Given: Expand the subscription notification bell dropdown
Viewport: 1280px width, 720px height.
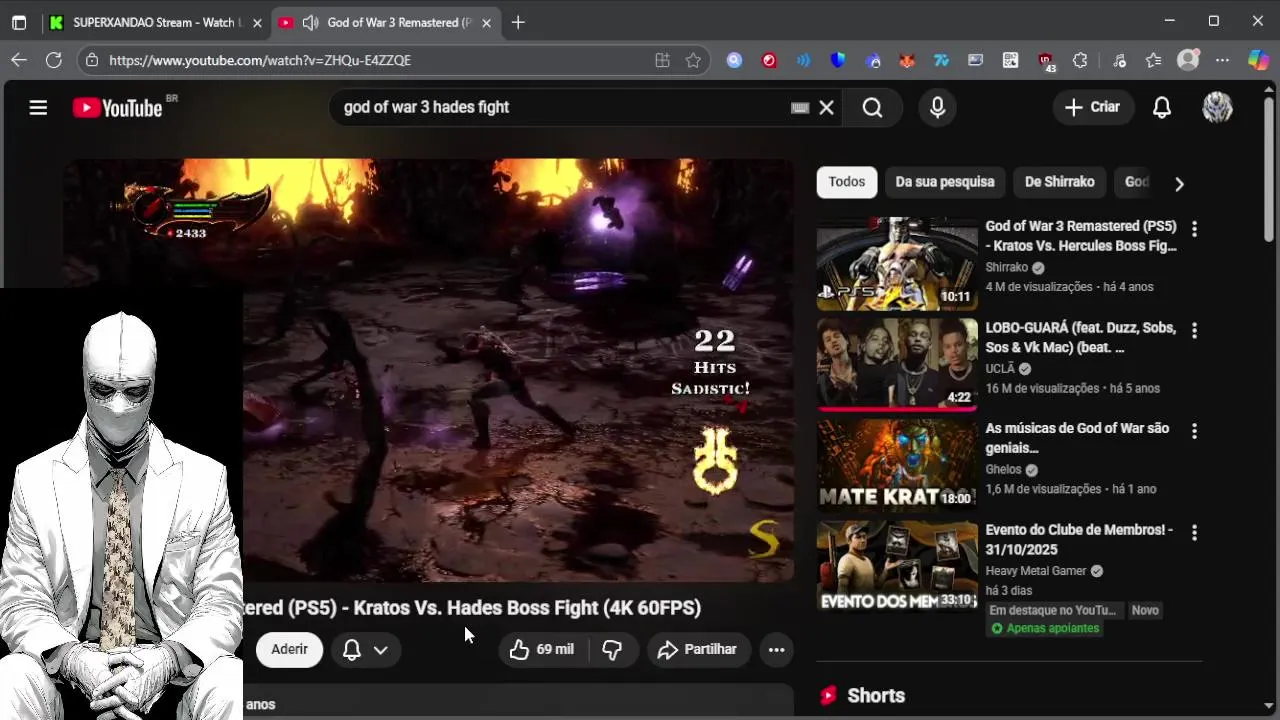Looking at the screenshot, I should pyautogui.click(x=365, y=649).
